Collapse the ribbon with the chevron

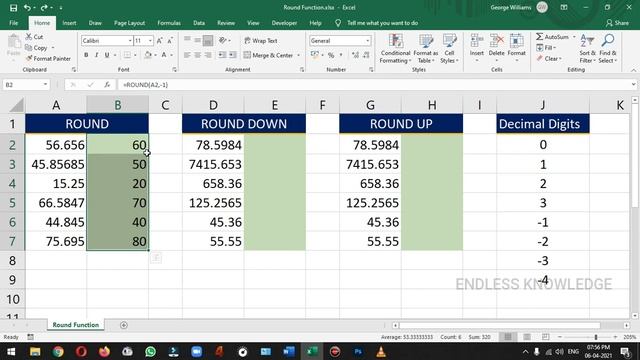tap(633, 70)
